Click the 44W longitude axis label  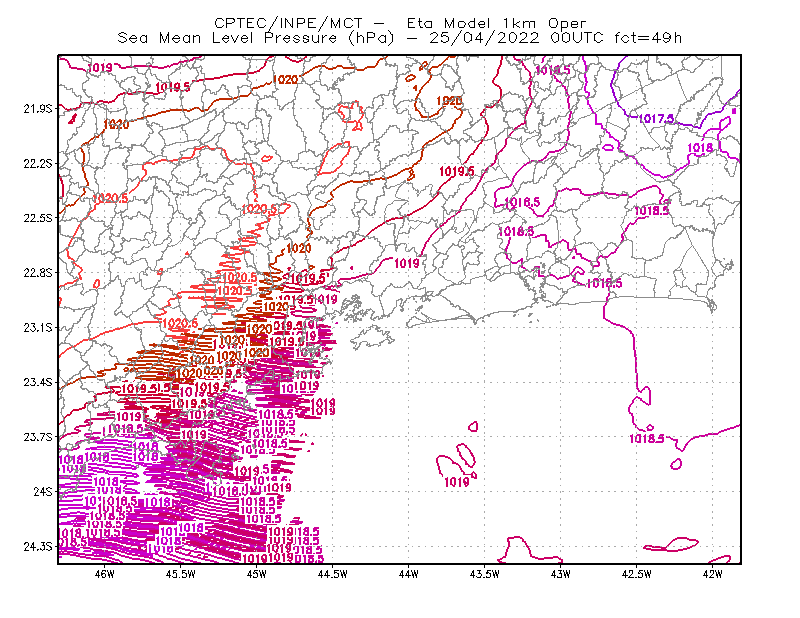pos(408,574)
